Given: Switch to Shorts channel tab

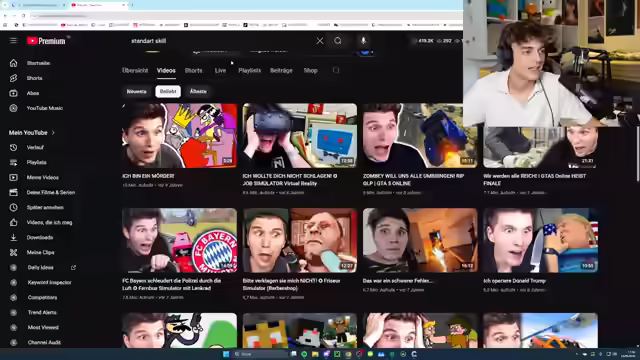Looking at the screenshot, I should [x=193, y=70].
